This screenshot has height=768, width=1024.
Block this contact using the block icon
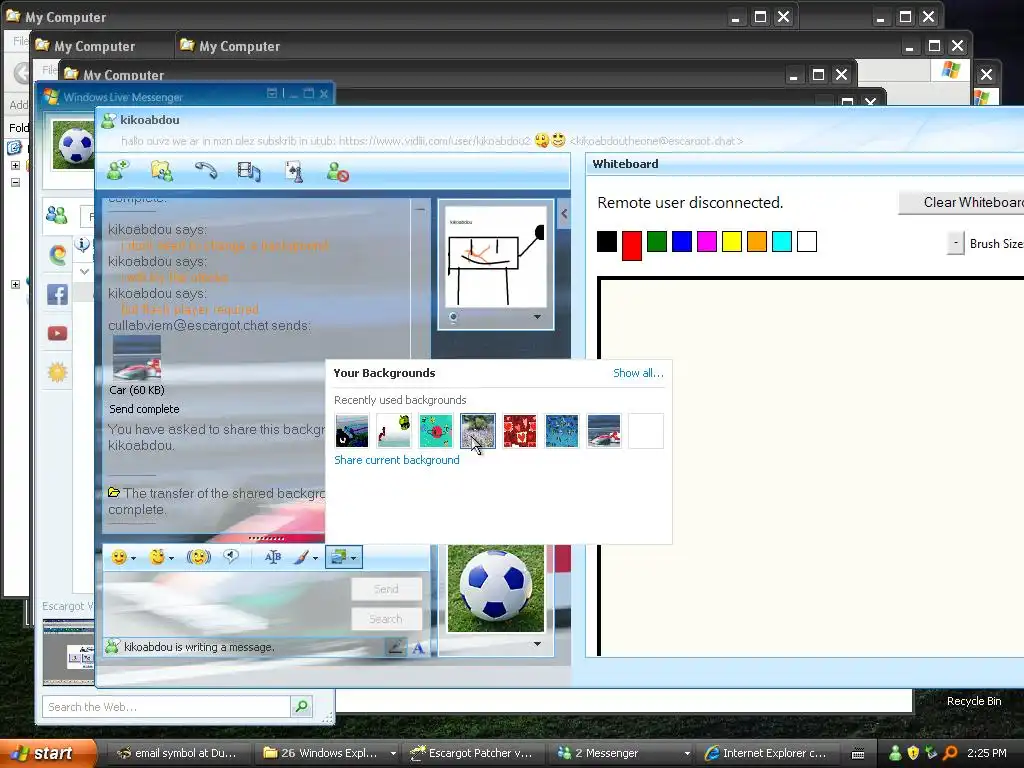pos(338,172)
